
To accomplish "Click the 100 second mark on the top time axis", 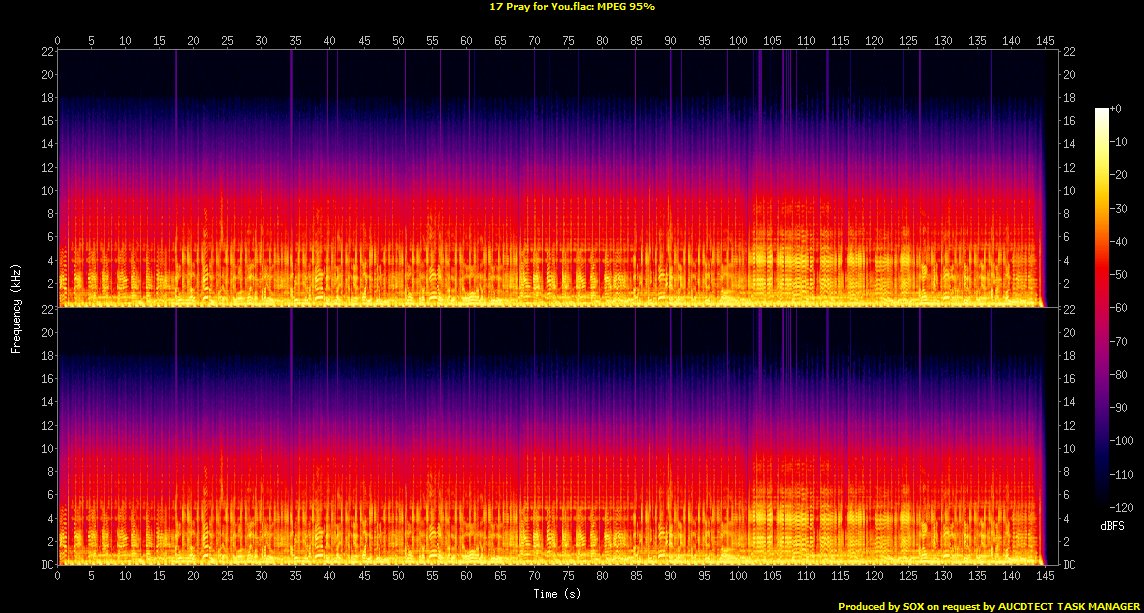I will (x=739, y=41).
